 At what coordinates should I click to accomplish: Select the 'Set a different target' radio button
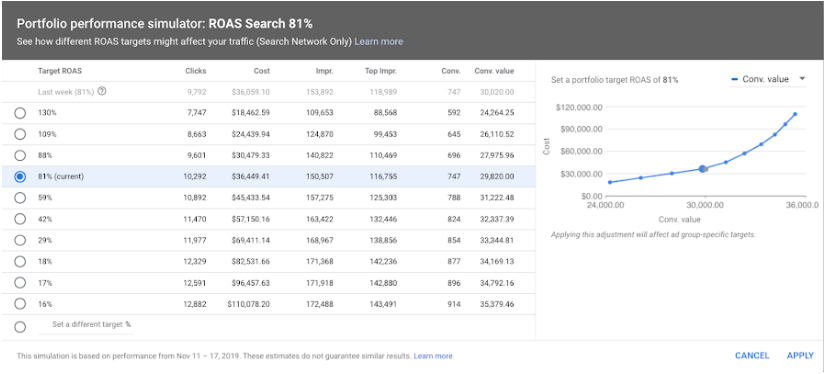tap(20, 327)
